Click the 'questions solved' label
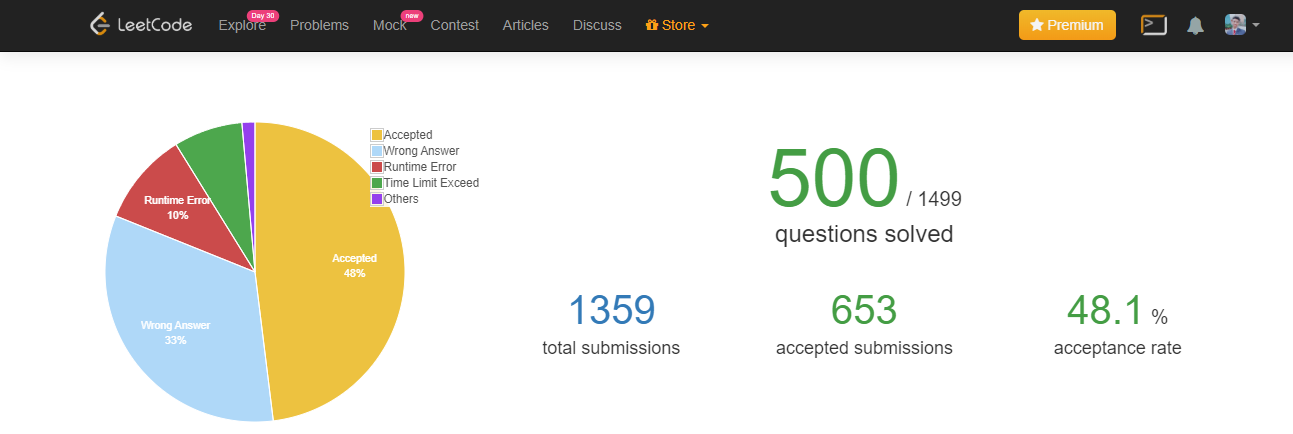 (864, 235)
